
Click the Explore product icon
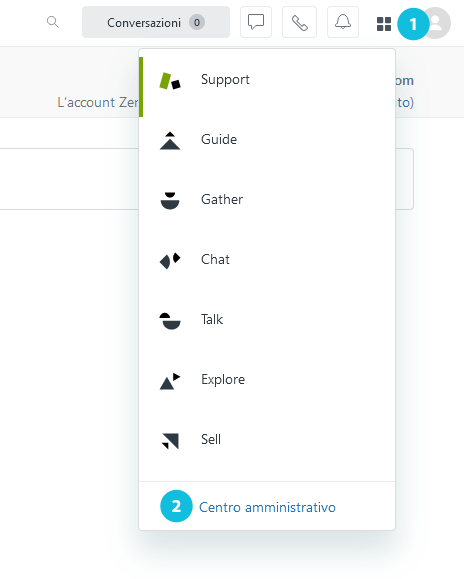[x=170, y=381]
